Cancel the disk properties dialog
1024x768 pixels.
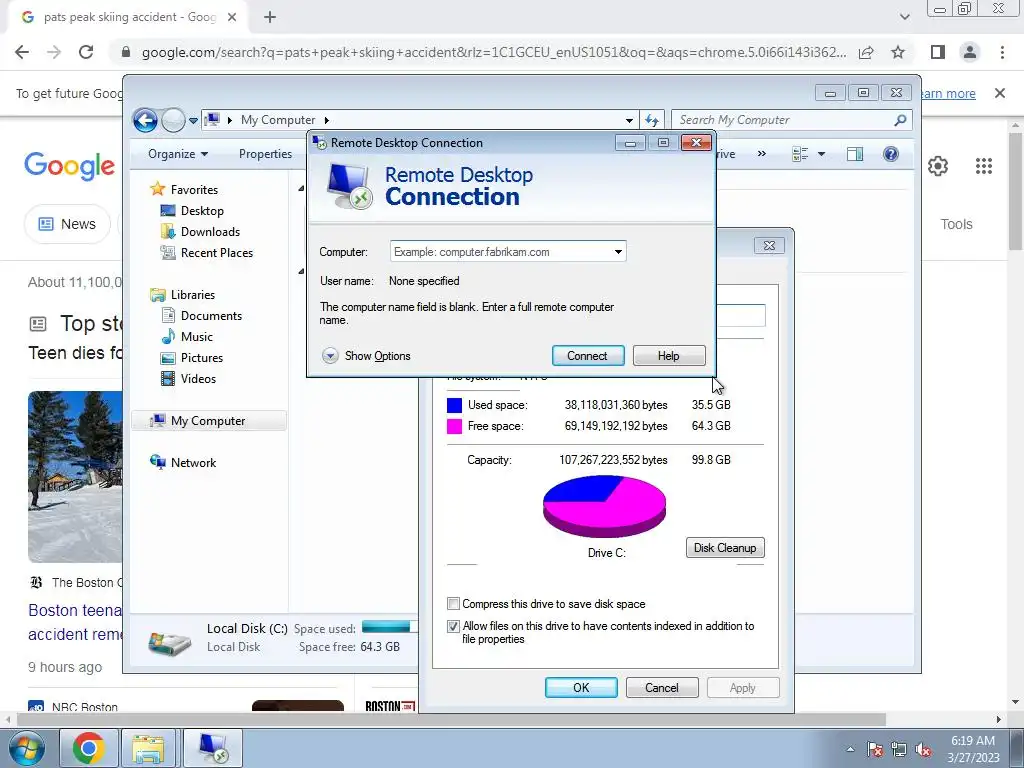(662, 688)
